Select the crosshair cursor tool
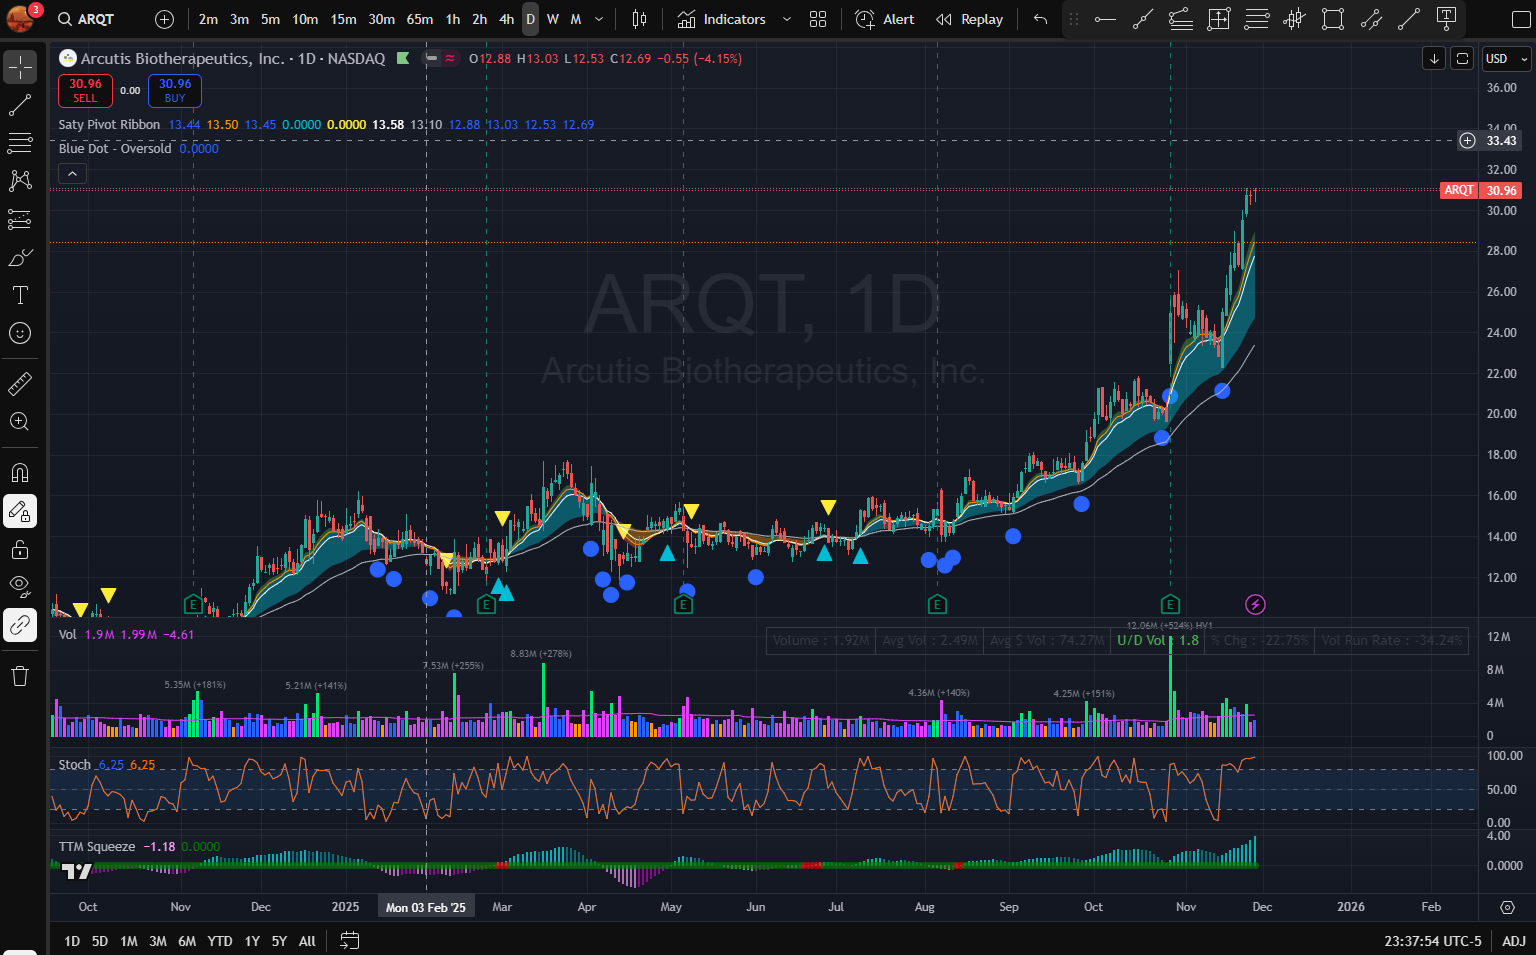Screen dimensions: 1536x955 [20, 67]
